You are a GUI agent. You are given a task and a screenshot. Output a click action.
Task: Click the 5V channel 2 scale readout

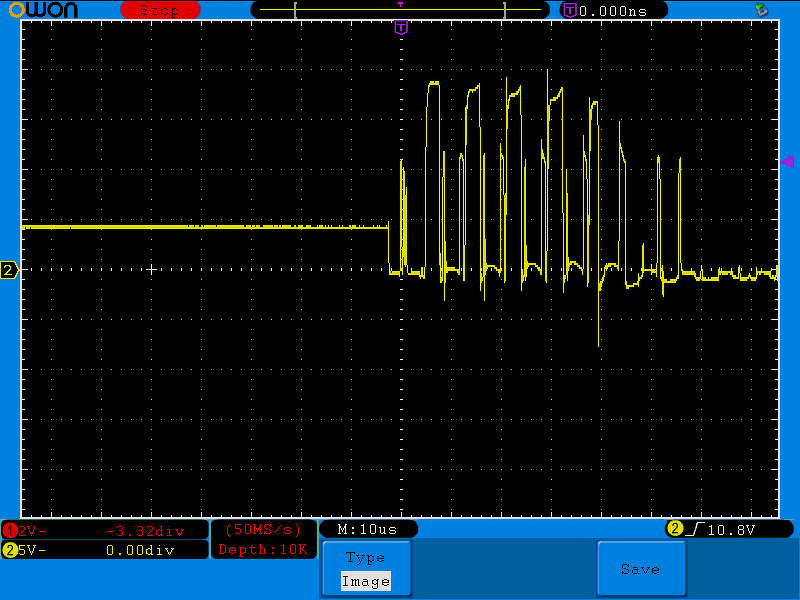point(32,550)
